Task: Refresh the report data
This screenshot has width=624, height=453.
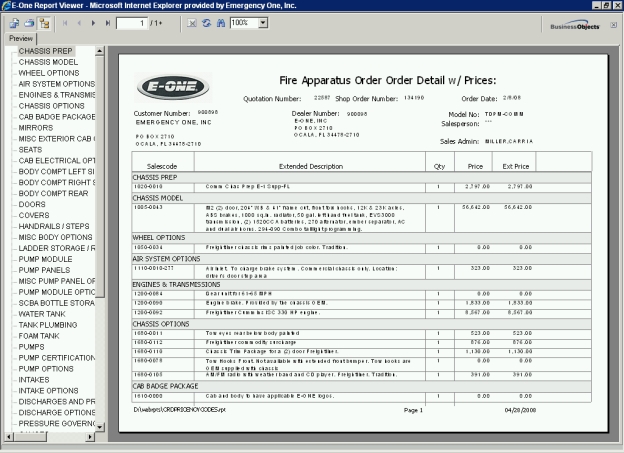Action: (x=206, y=23)
